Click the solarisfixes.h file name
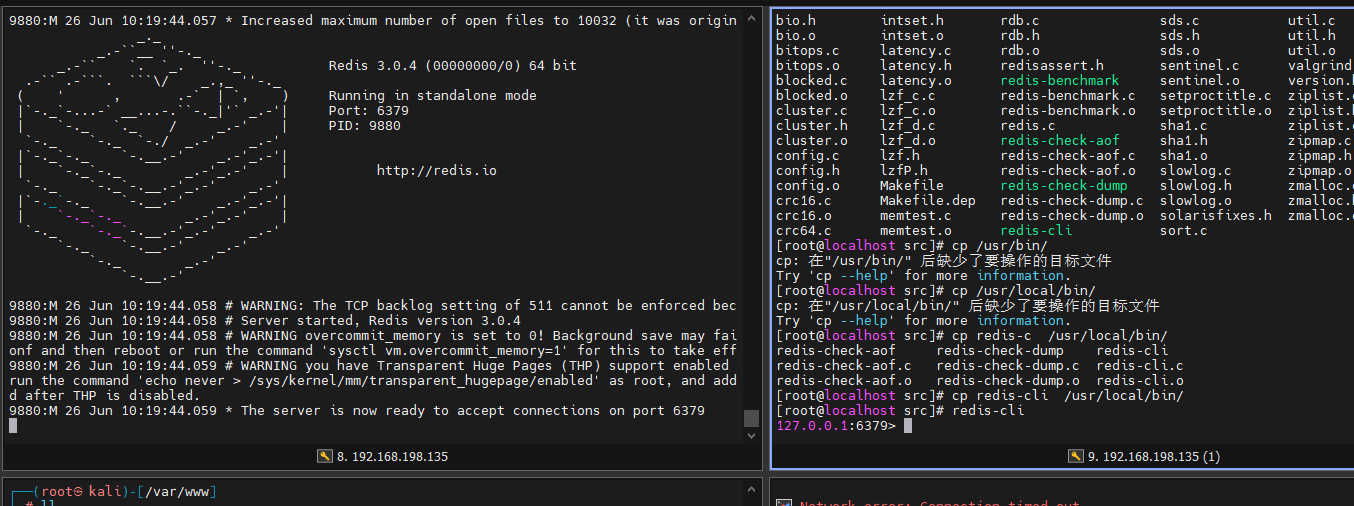 [x=1216, y=216]
